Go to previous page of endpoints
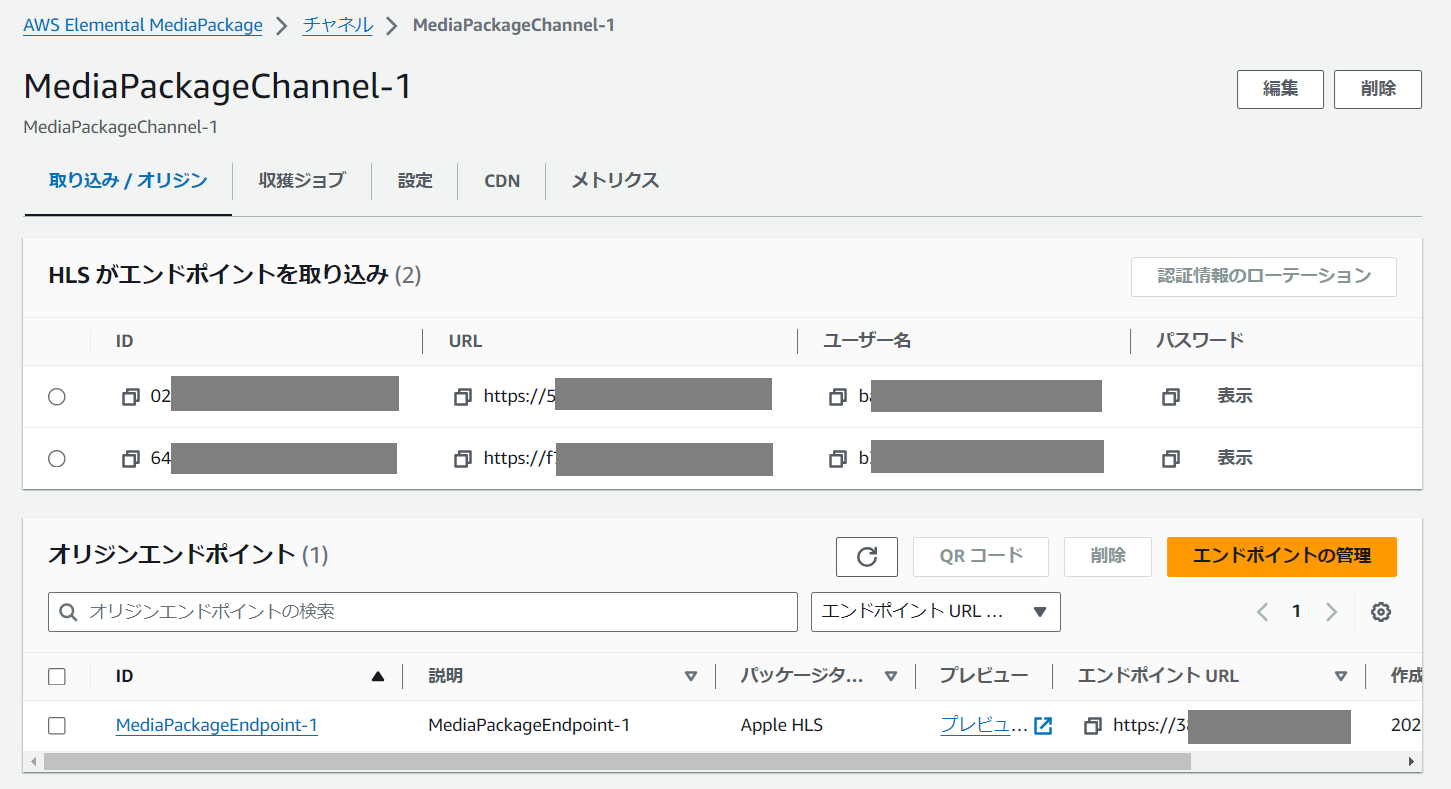1451x789 pixels. point(1262,612)
